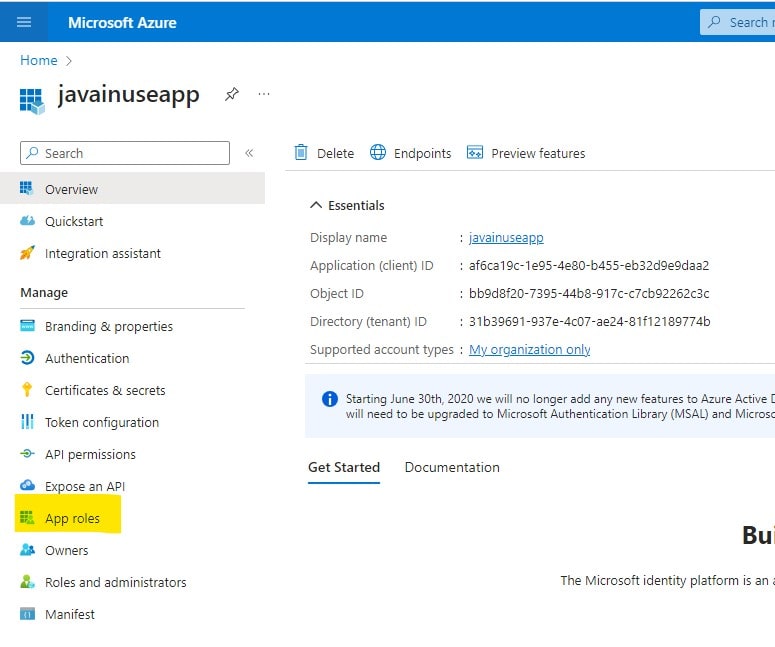The width and height of the screenshot is (775, 647).
Task: Click the sidebar Search field
Action: [x=125, y=153]
